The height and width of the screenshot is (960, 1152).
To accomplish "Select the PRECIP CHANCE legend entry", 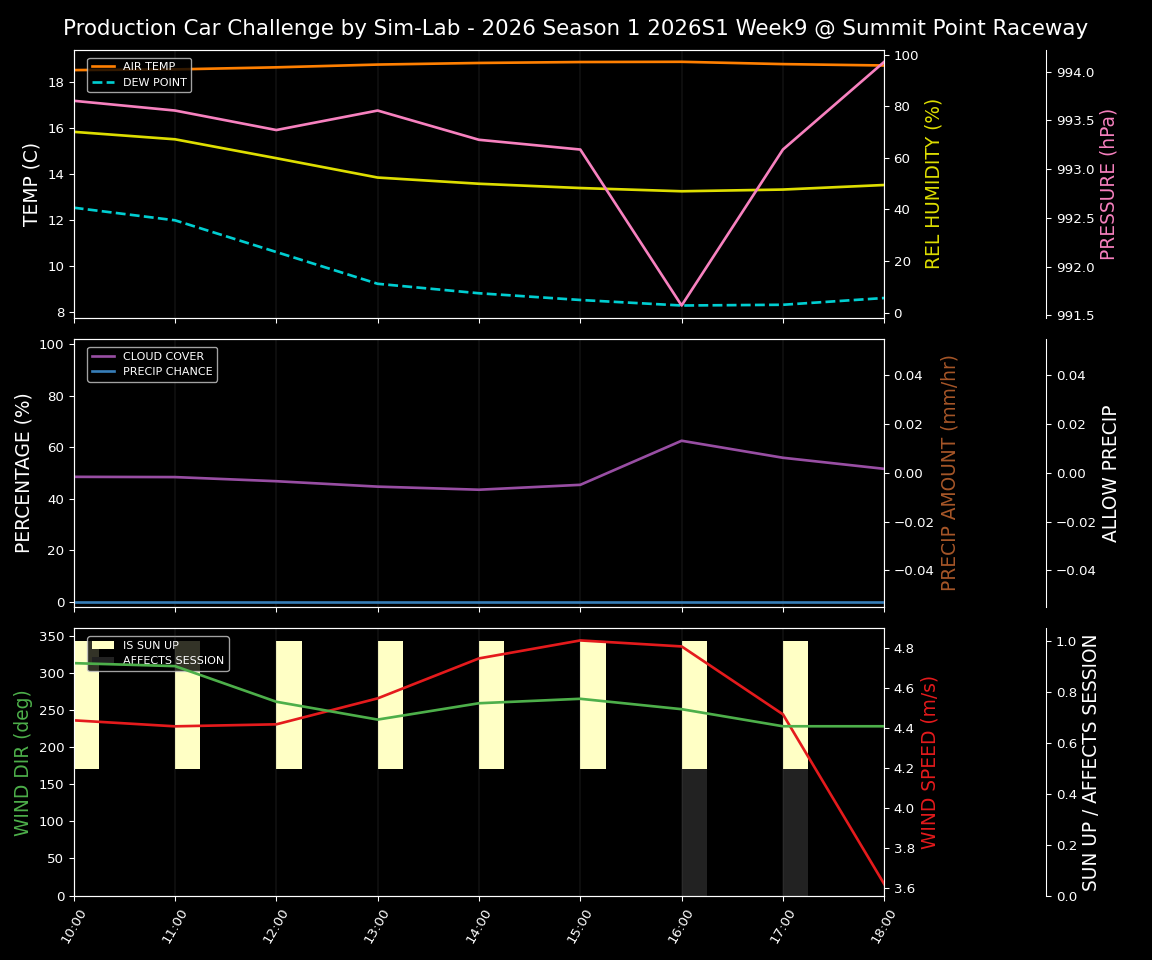I will pyautogui.click(x=162, y=370).
